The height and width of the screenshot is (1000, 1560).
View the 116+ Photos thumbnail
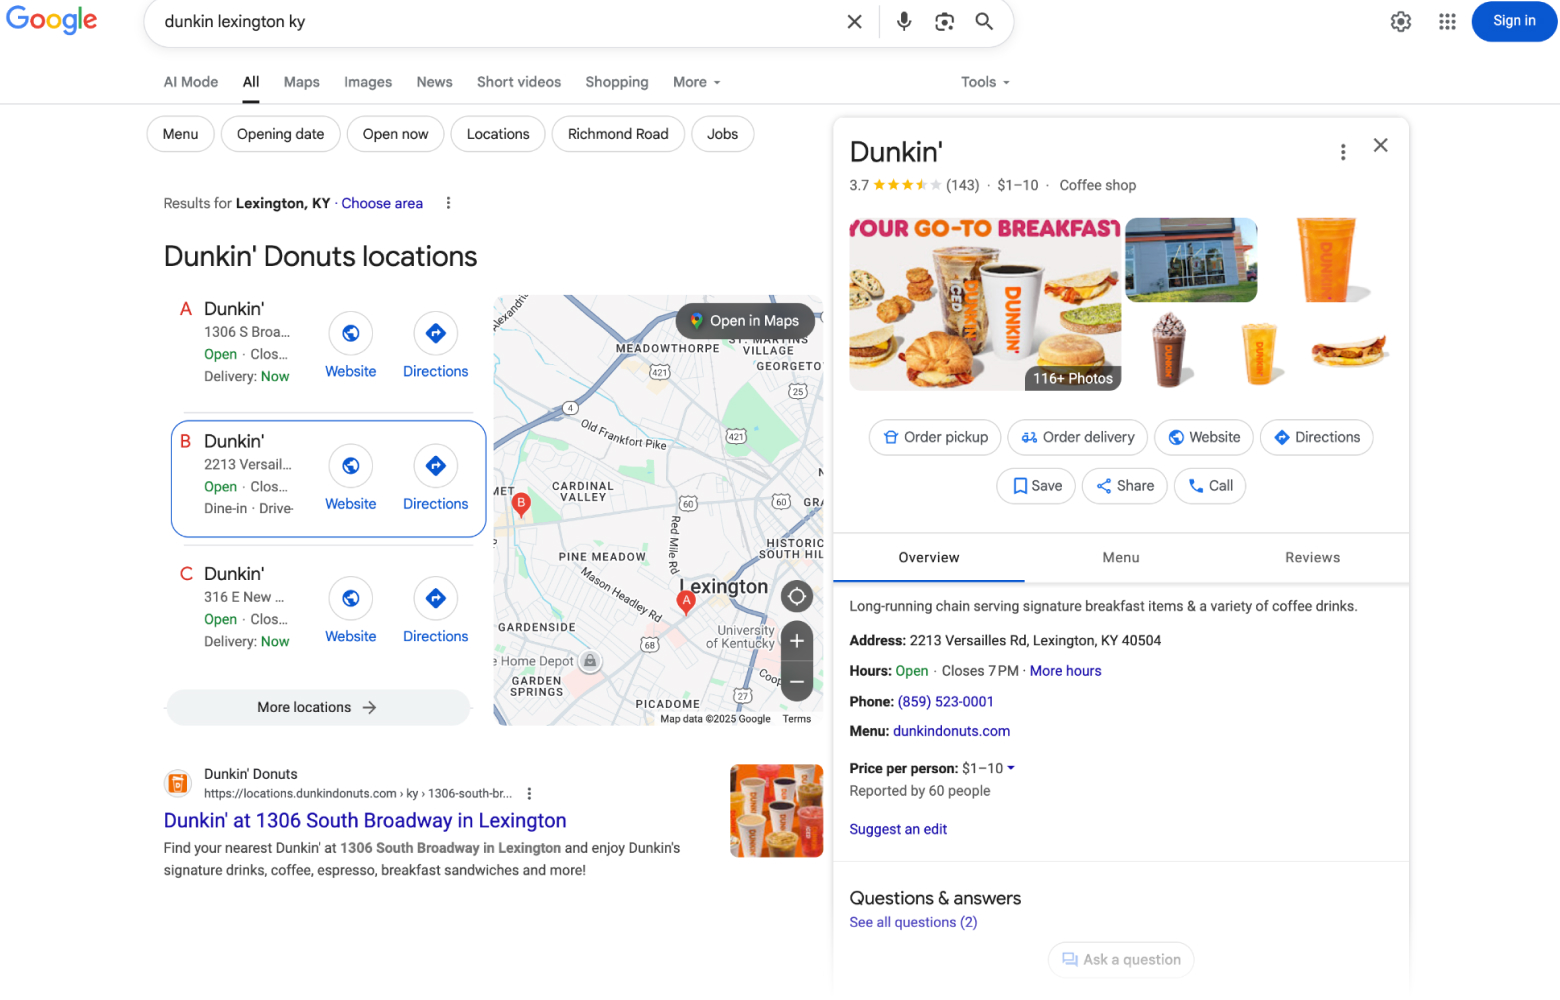tap(1072, 378)
